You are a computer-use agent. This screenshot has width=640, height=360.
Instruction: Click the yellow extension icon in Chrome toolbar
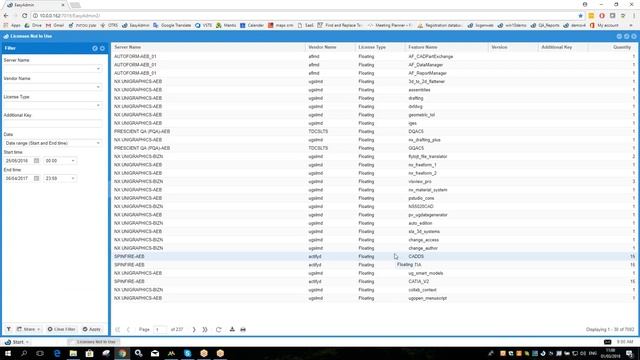[x=591, y=16]
